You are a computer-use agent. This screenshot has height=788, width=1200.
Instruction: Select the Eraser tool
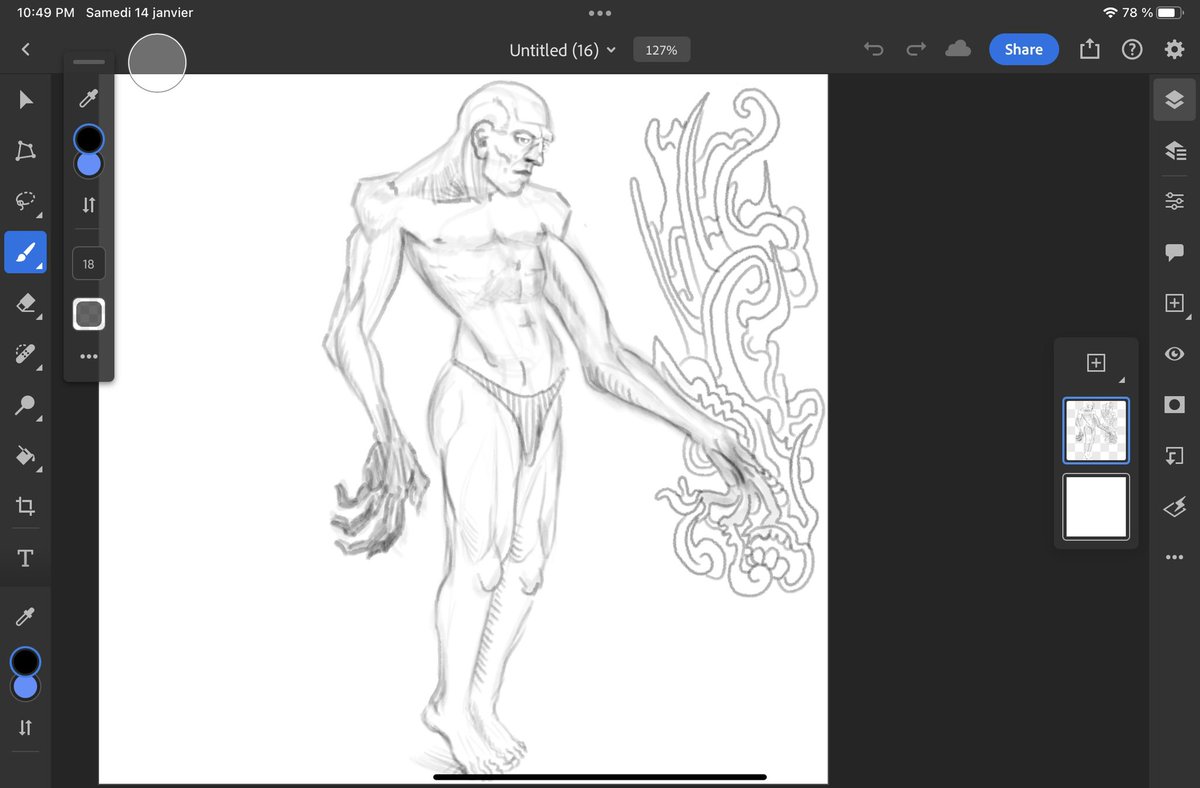26,304
